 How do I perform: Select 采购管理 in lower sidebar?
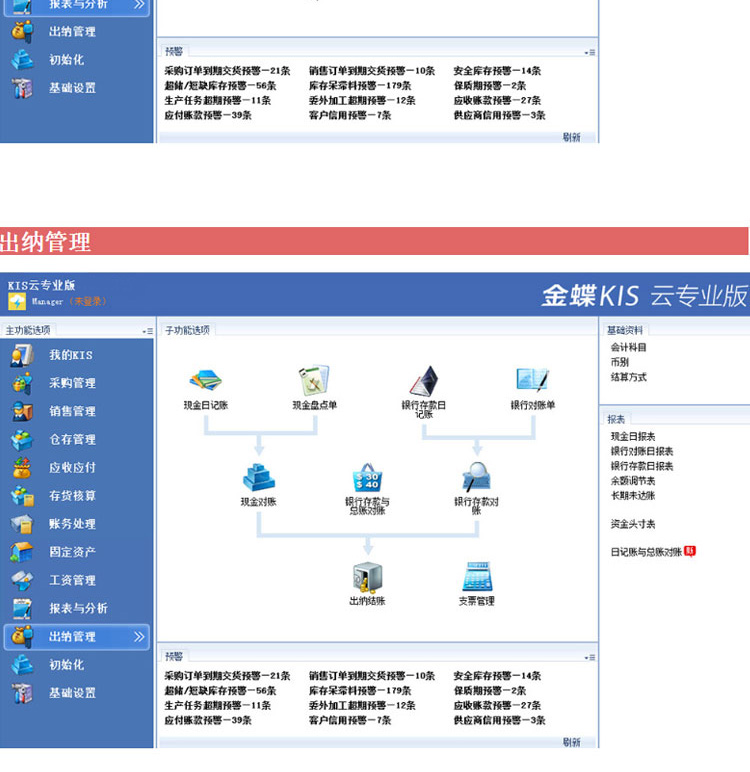(x=72, y=383)
